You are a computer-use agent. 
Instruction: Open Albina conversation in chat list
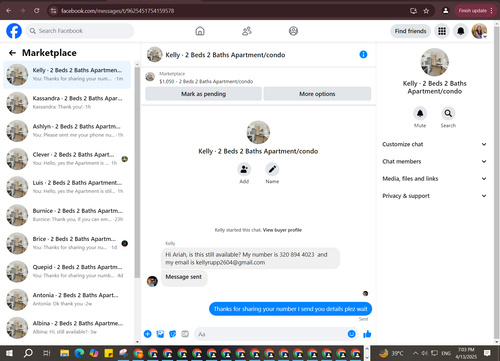pyautogui.click(x=67, y=328)
